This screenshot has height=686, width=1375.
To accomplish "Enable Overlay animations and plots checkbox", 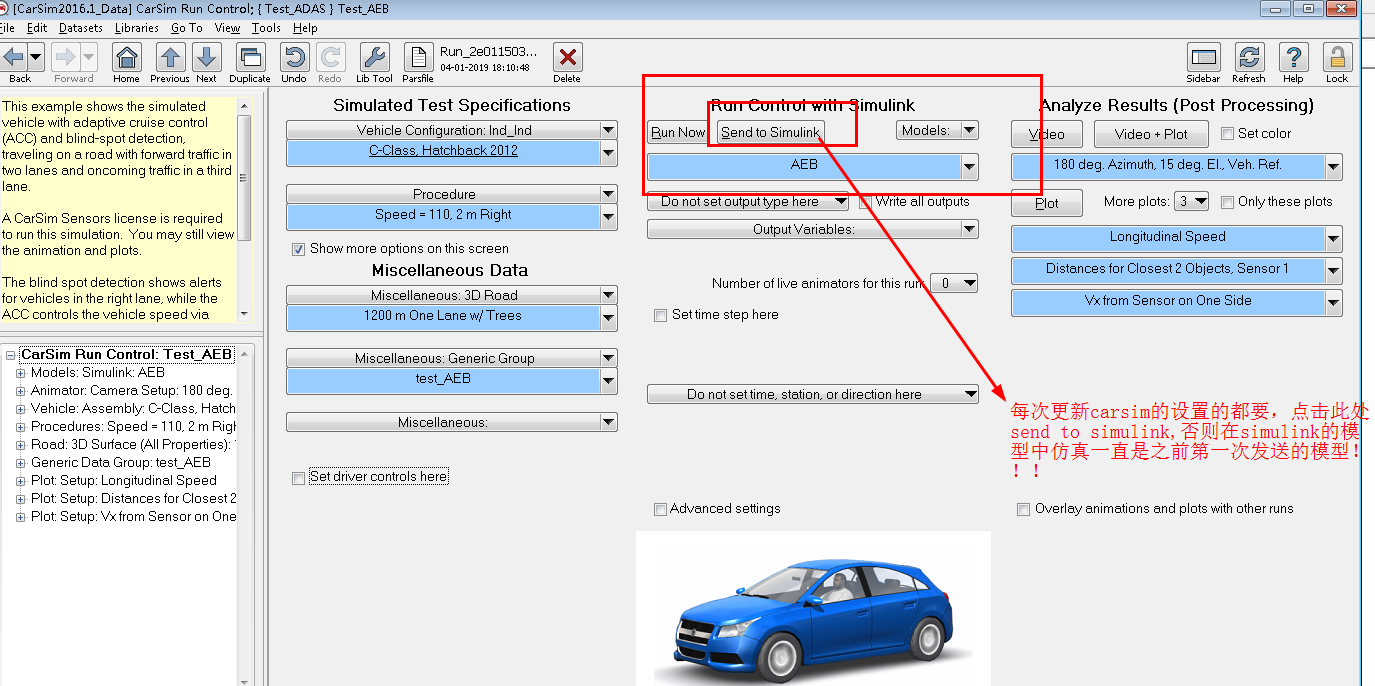I will coord(1023,509).
